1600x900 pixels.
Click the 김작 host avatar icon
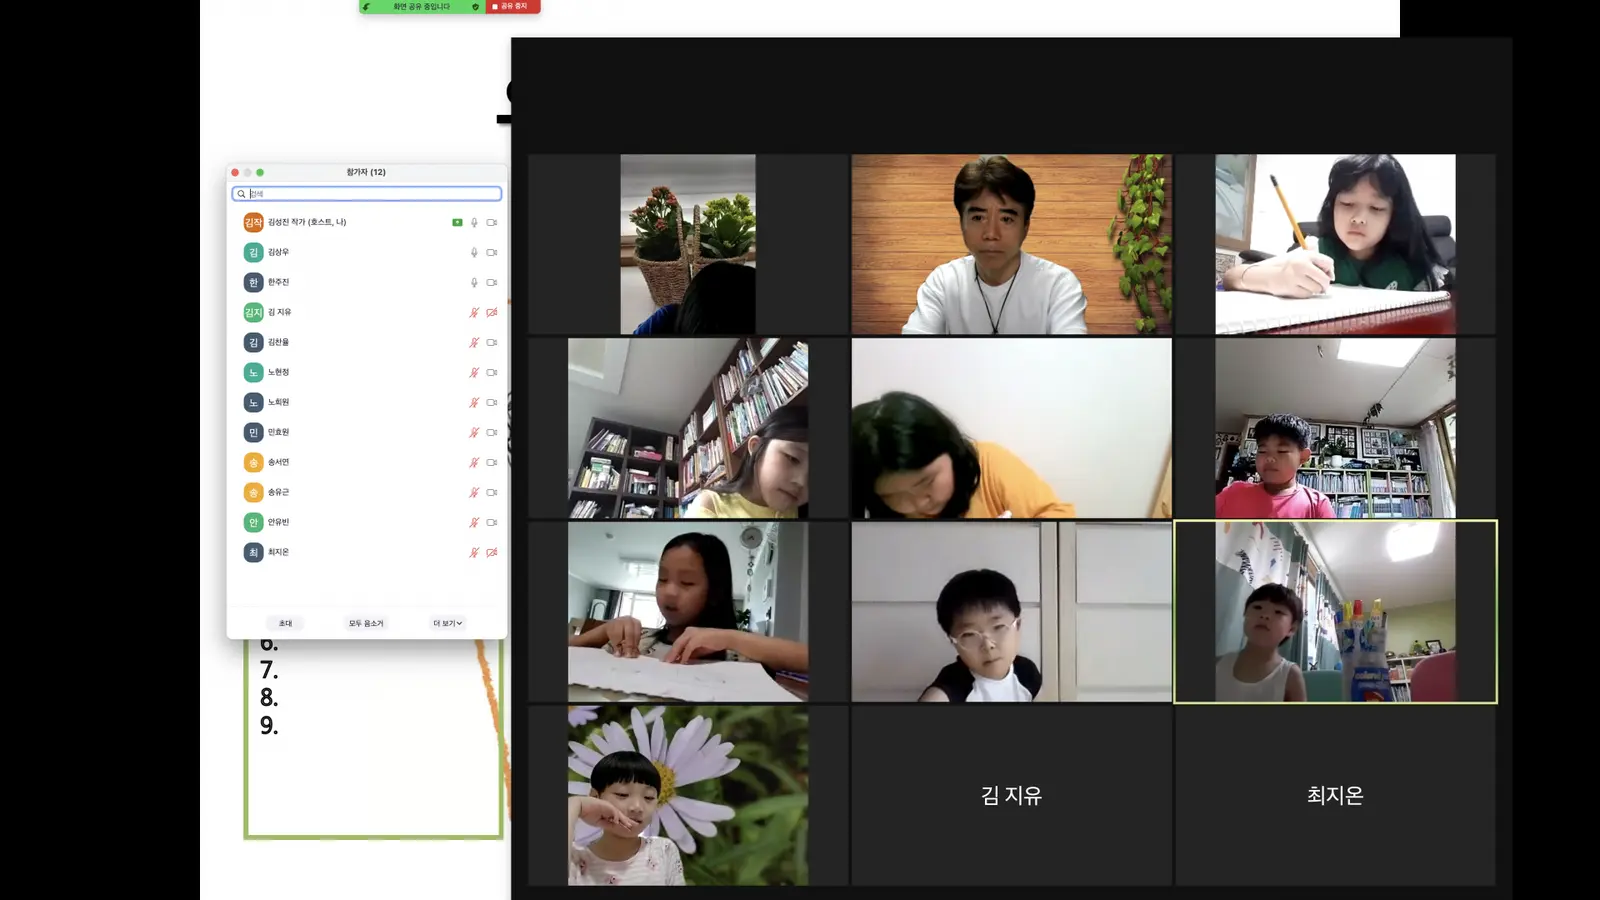(253, 222)
